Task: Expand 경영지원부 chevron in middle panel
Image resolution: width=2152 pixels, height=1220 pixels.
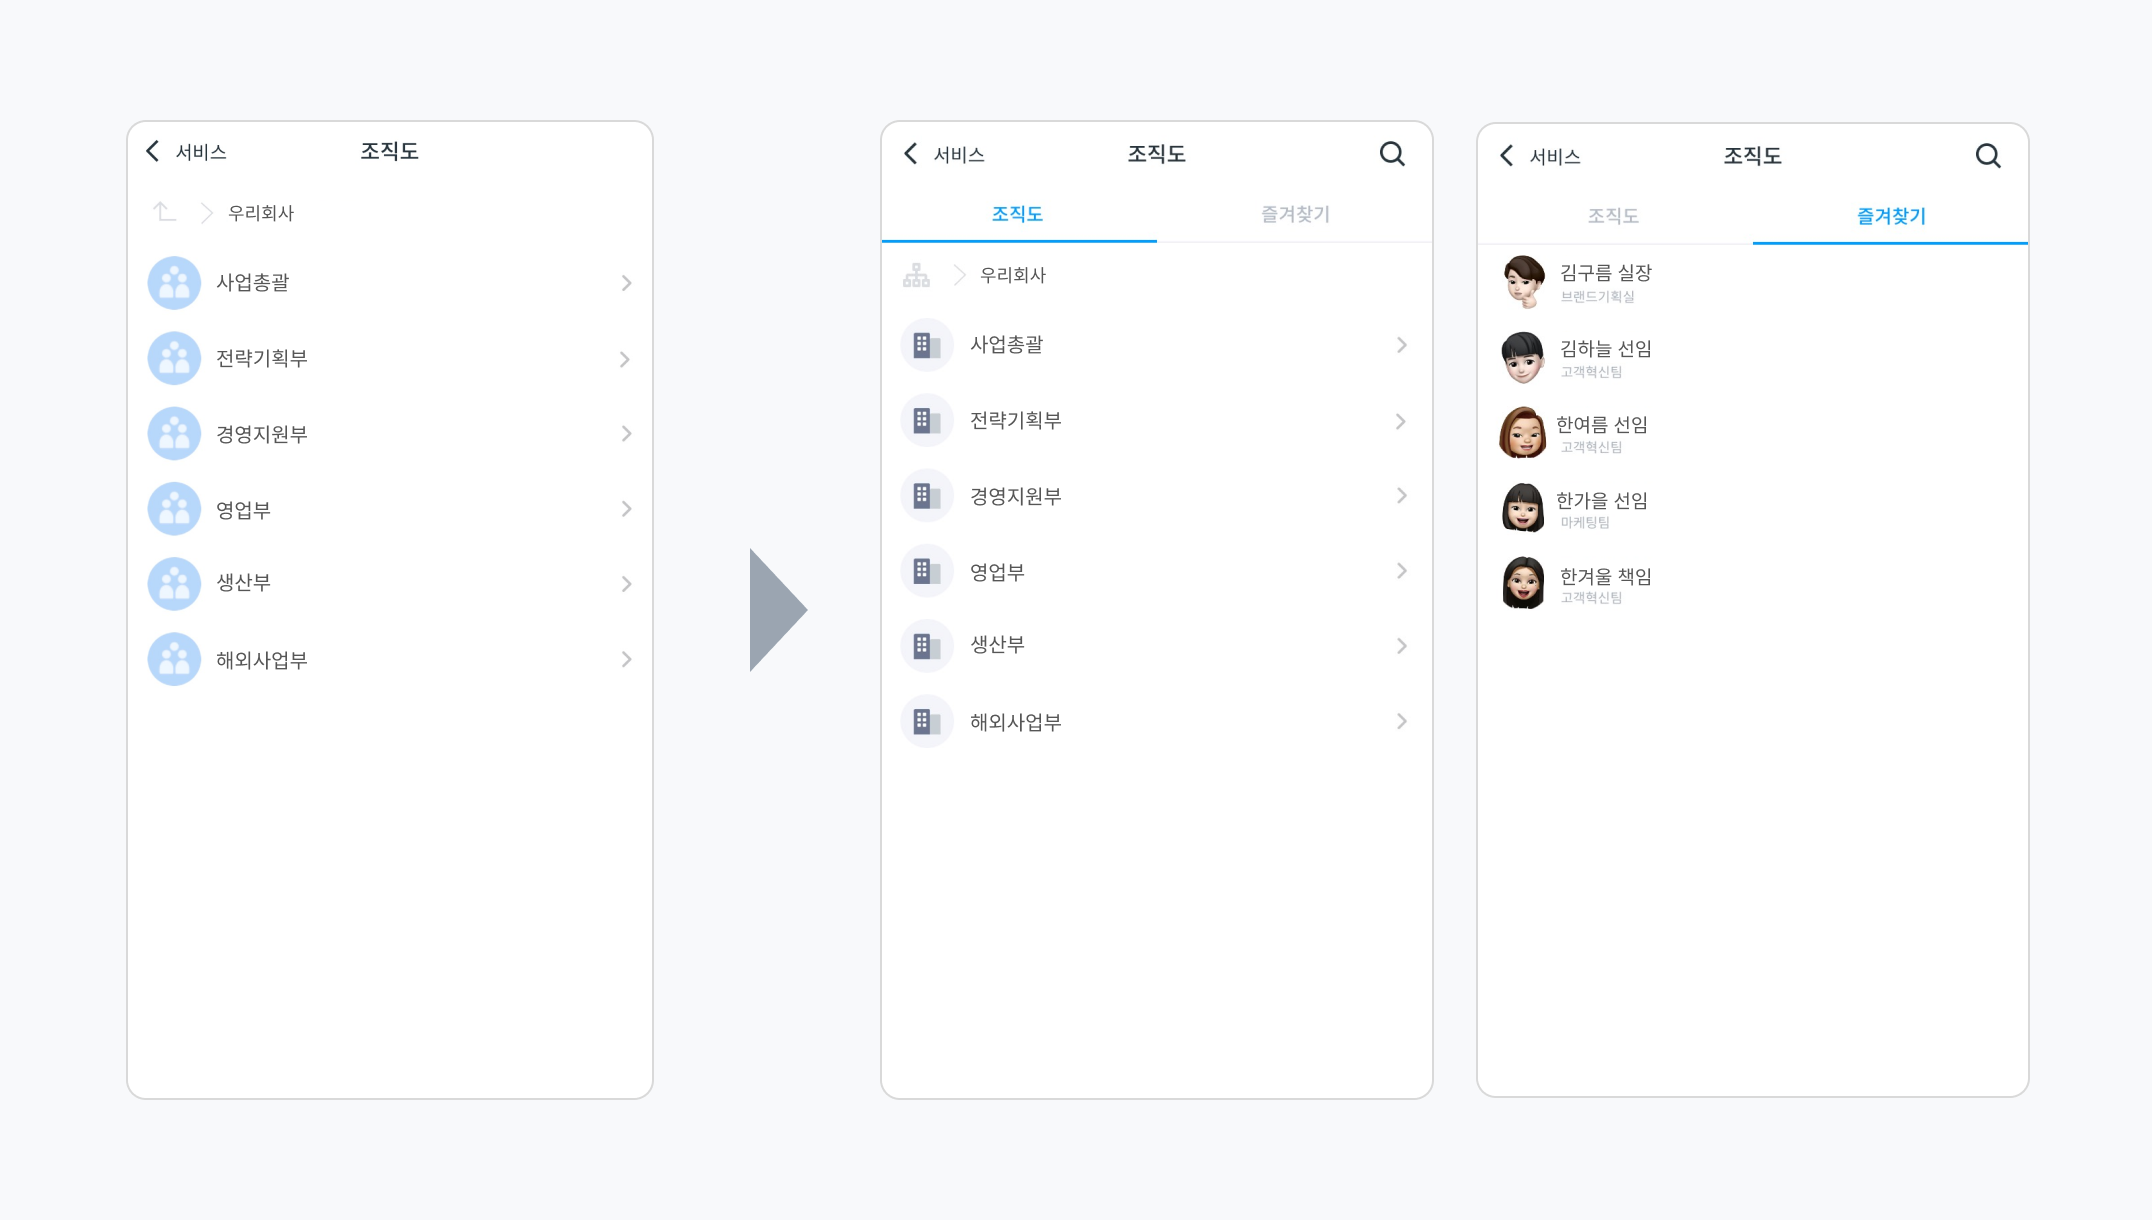Action: [x=1401, y=496]
